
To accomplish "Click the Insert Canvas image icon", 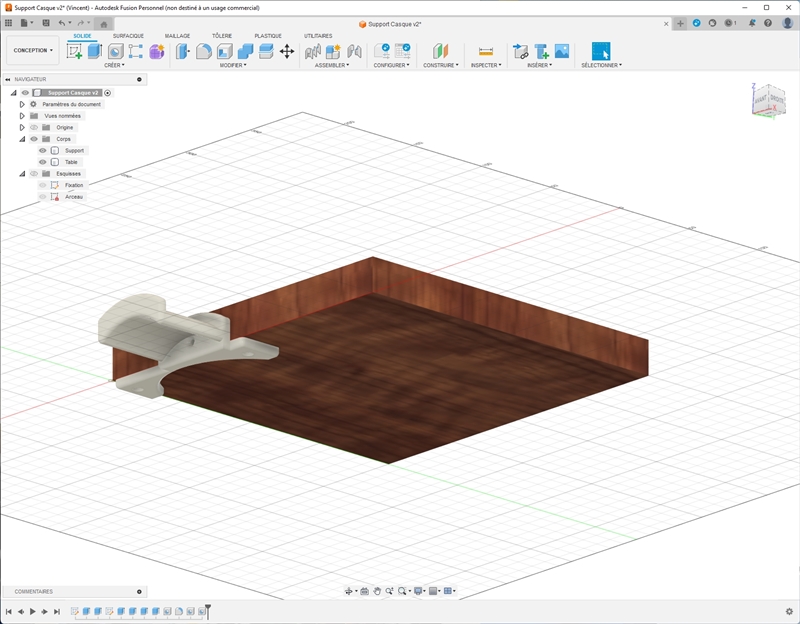I will (562, 51).
